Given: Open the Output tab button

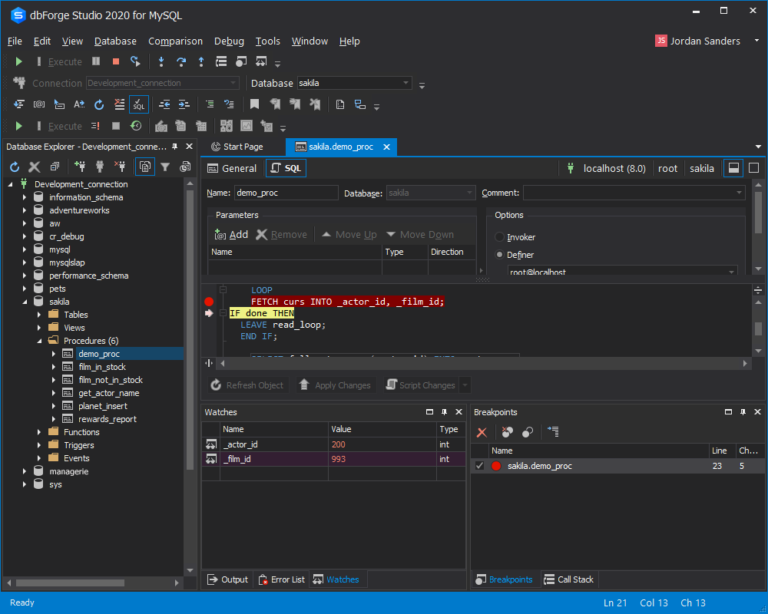Looking at the screenshot, I should 228,580.
